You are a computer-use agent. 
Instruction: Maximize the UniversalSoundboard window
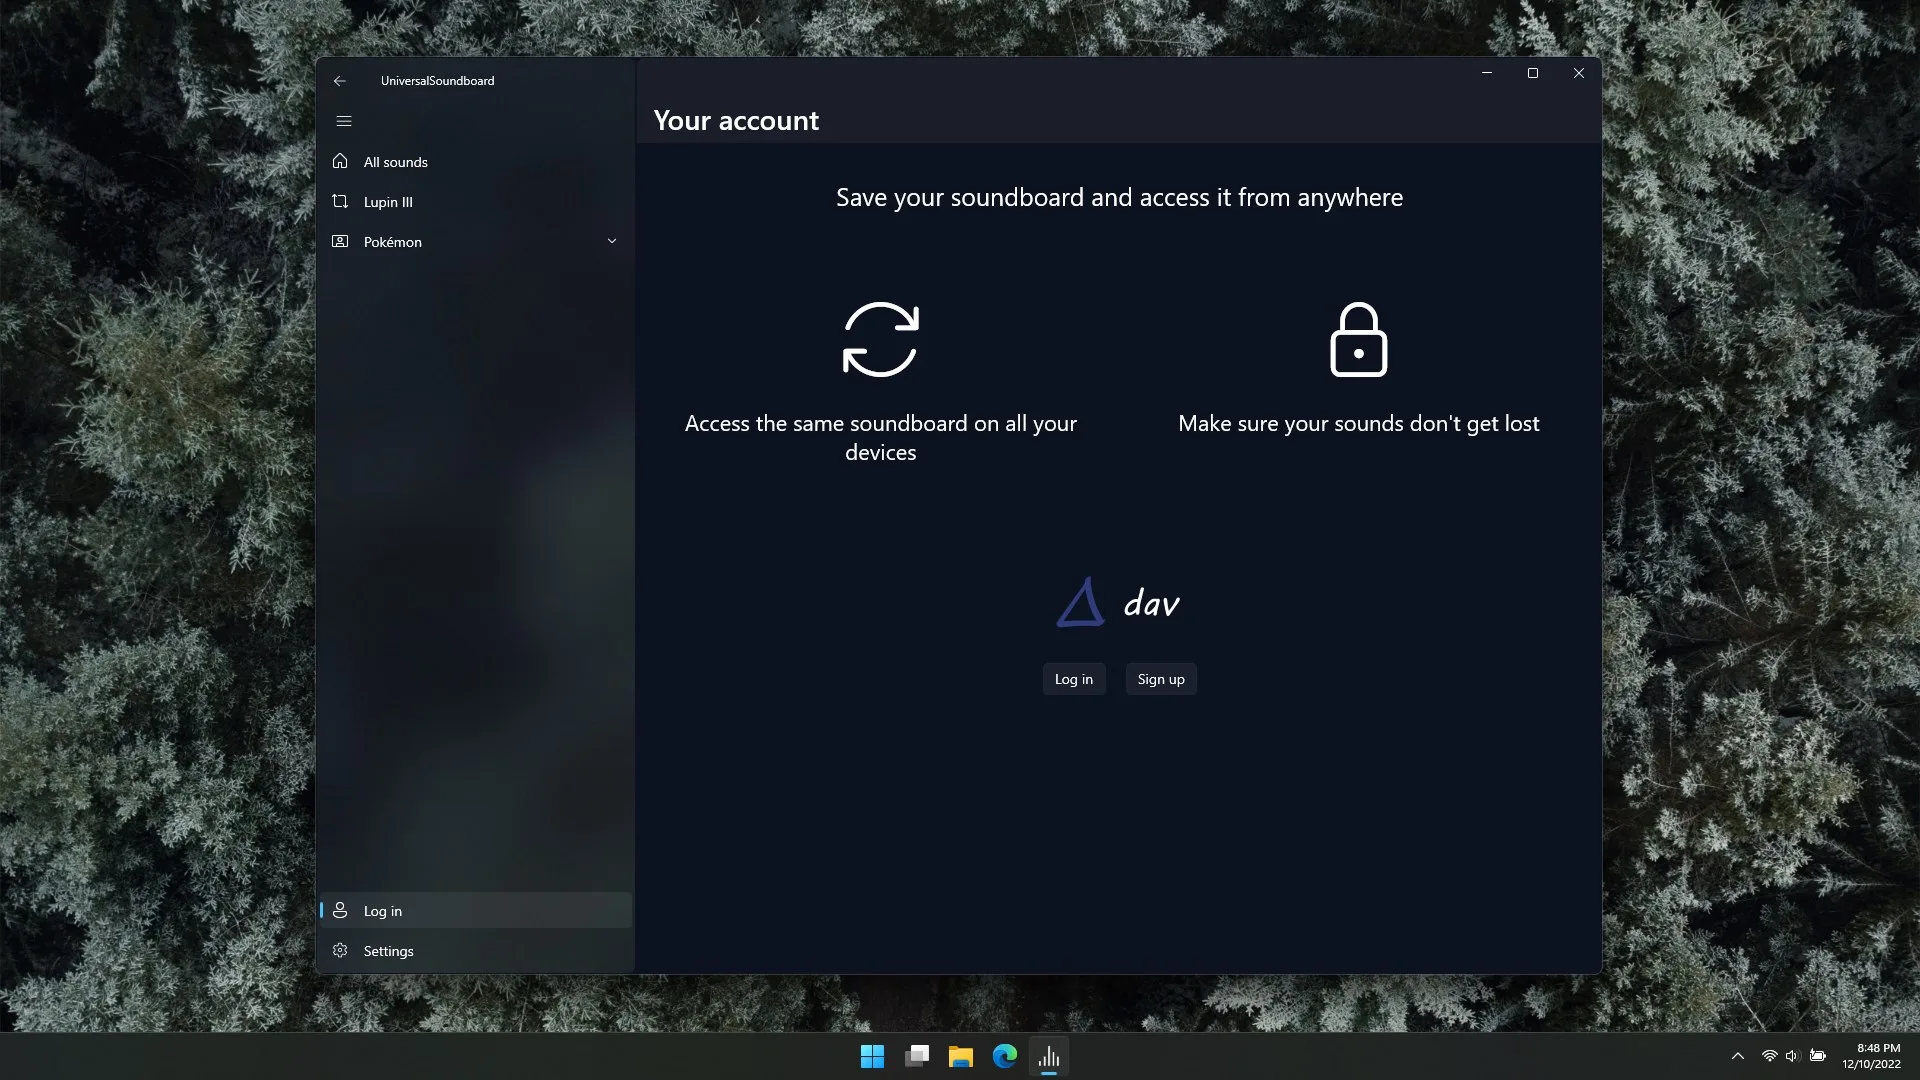click(x=1533, y=73)
